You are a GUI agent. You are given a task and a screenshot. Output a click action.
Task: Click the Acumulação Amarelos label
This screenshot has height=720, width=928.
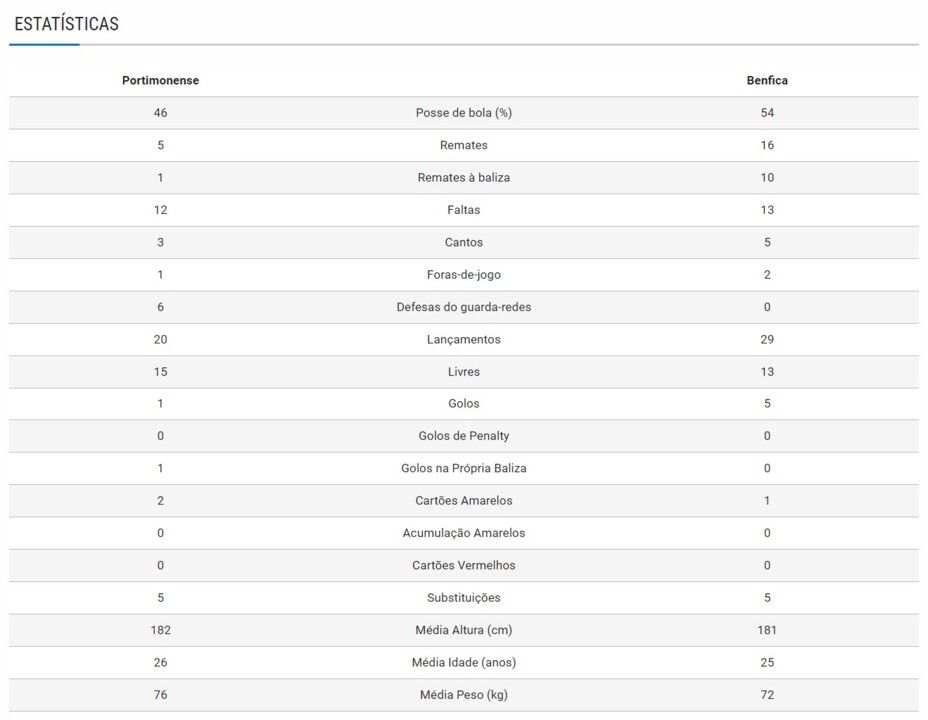(463, 533)
